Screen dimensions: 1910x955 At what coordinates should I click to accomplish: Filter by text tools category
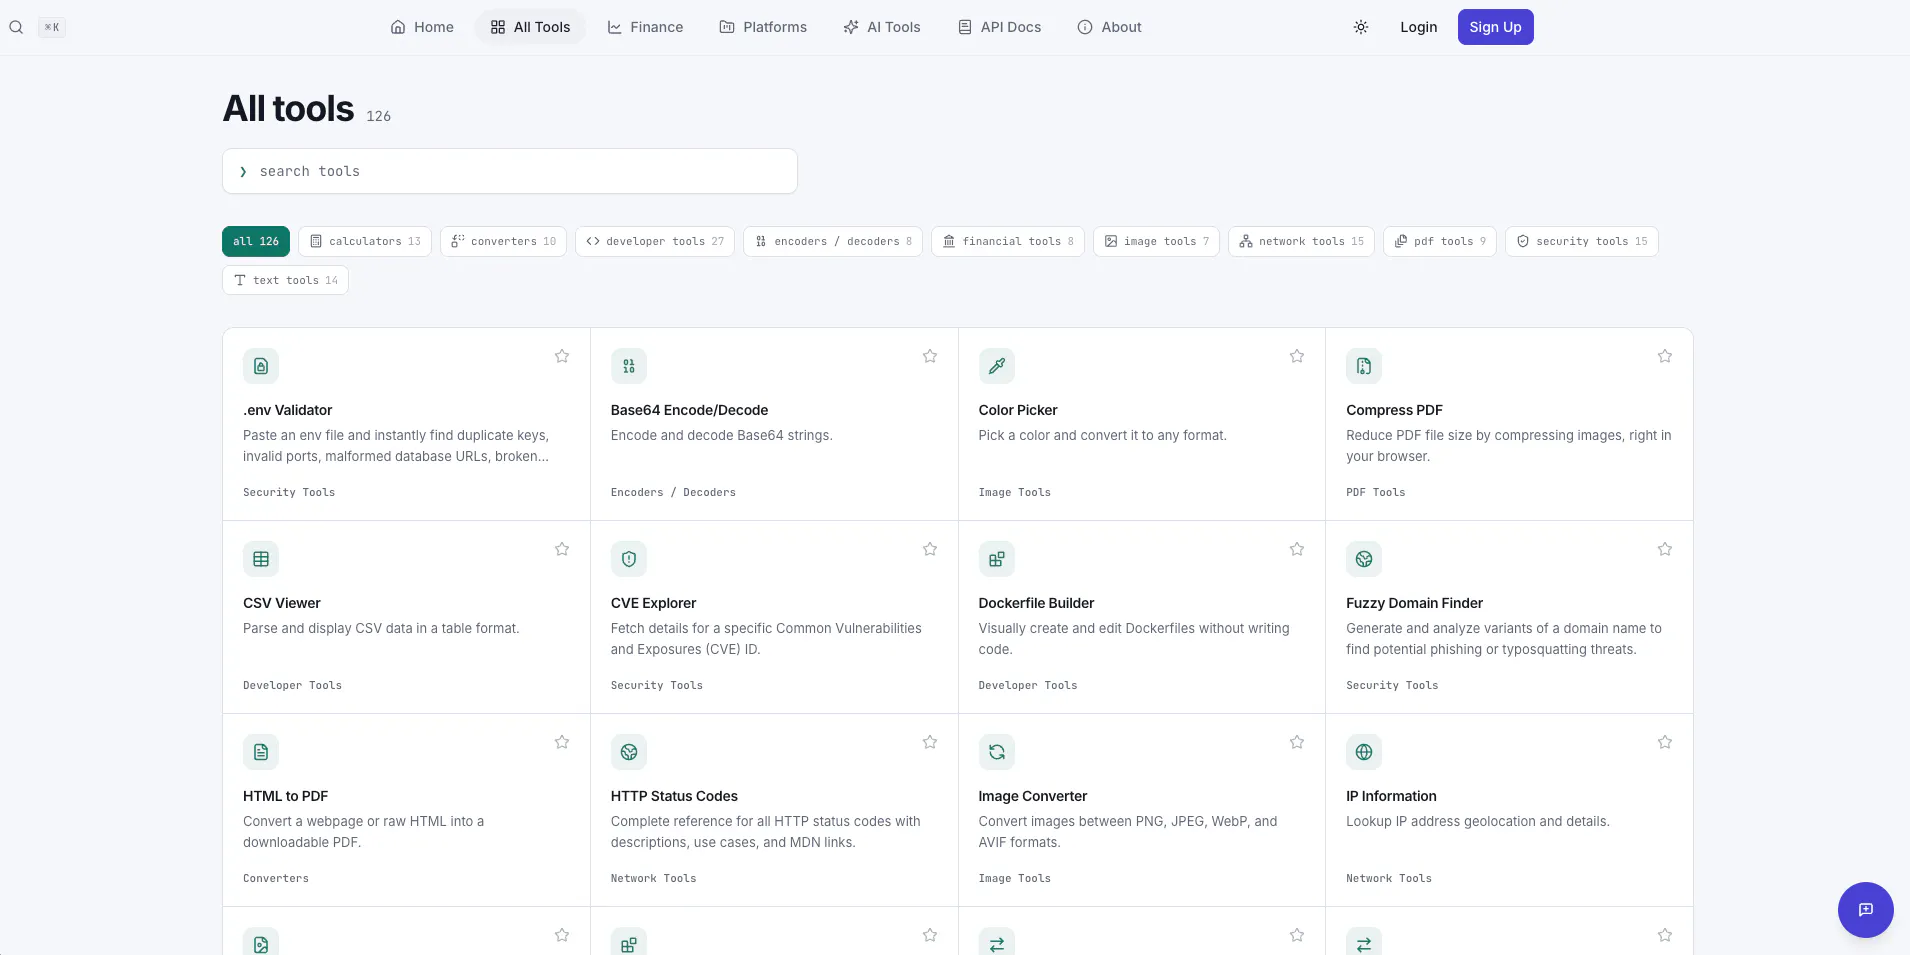coord(285,280)
